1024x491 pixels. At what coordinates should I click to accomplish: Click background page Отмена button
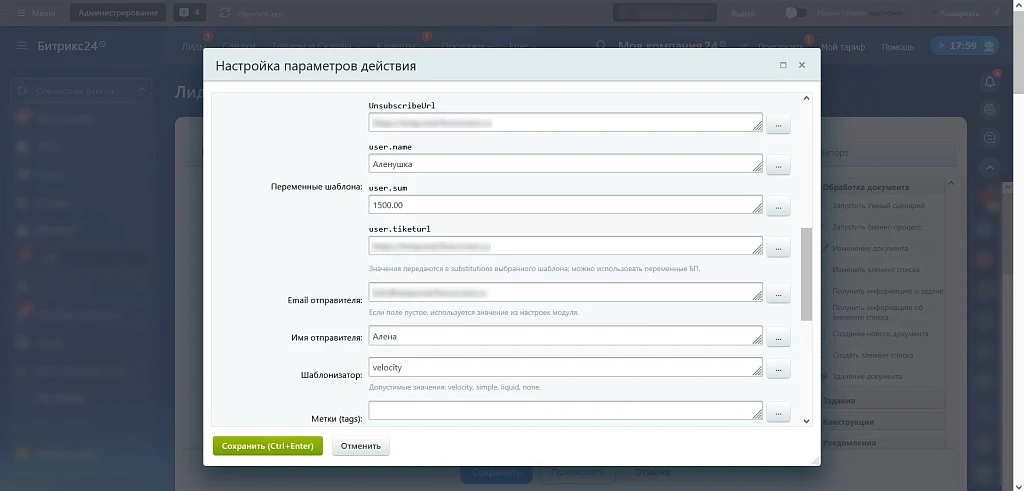coord(652,473)
